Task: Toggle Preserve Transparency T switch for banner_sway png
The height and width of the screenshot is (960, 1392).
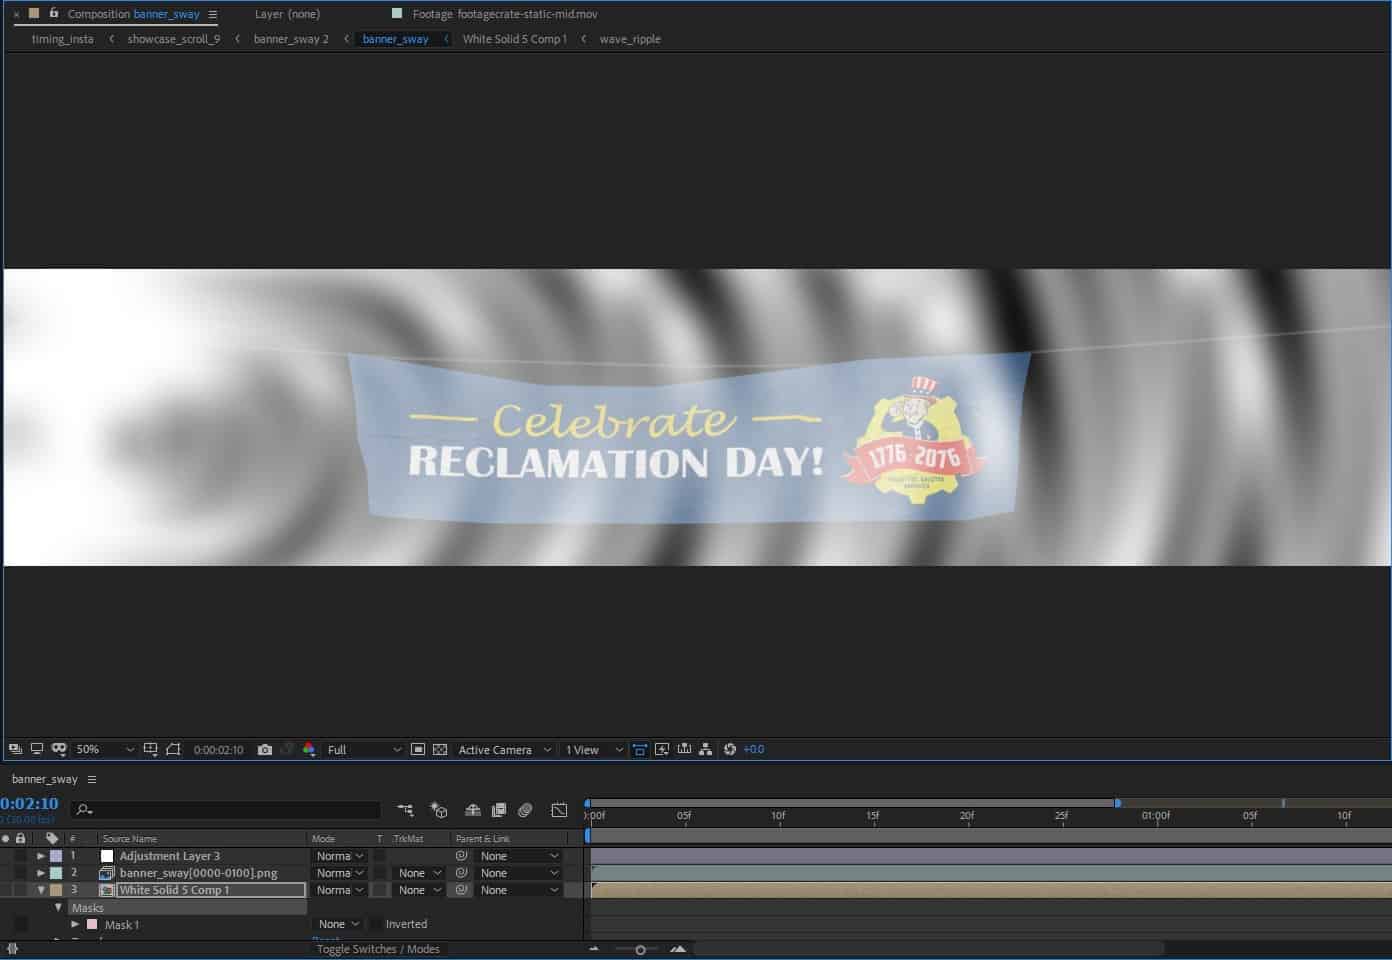Action: pos(380,873)
